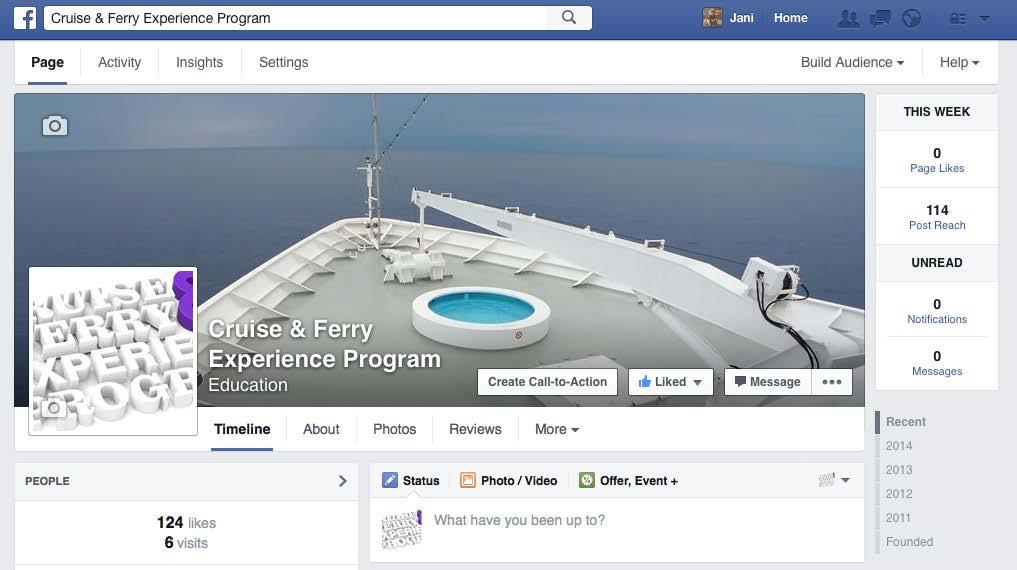Image resolution: width=1017 pixels, height=570 pixels.
Task: Click the page profile picture thumbnail
Action: (x=113, y=351)
